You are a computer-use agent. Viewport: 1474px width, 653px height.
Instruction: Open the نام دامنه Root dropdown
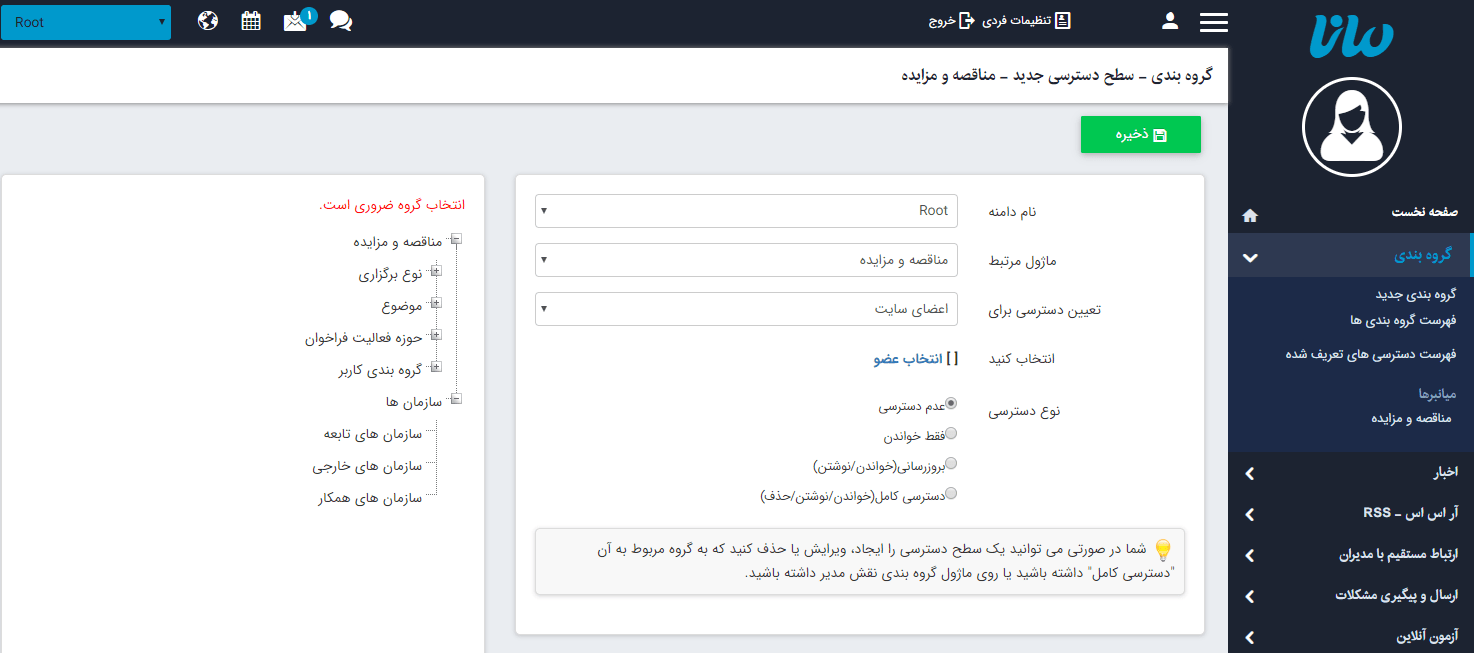point(746,211)
